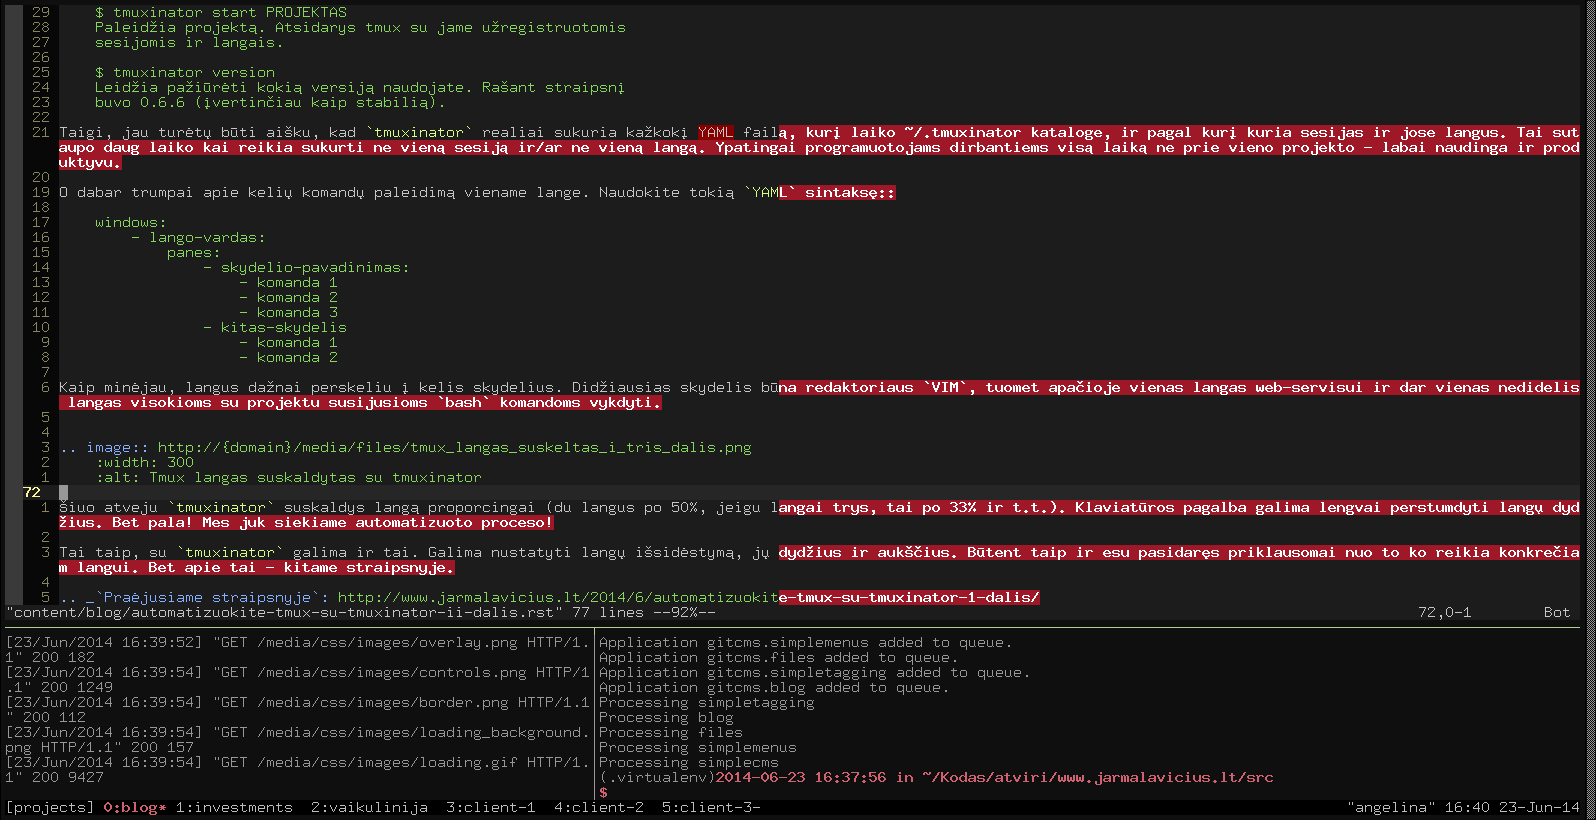Switch to 4:client-2 tmux window
Screen dimensions: 1596x820
tap(598, 807)
